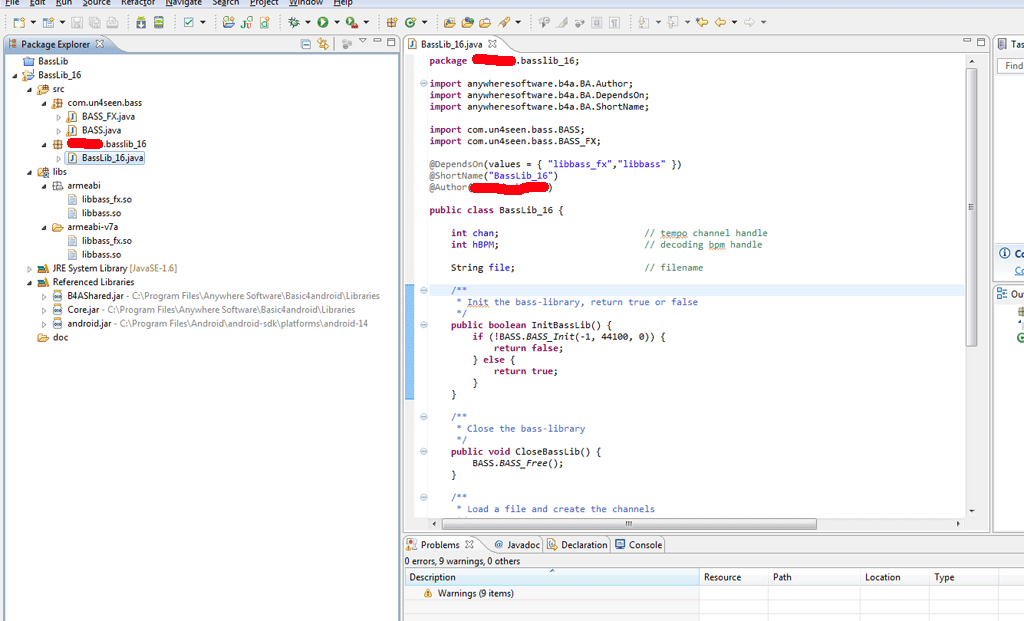Click the New JUnit Test Case icon
Image resolution: width=1024 pixels, height=621 pixels.
tap(246, 23)
